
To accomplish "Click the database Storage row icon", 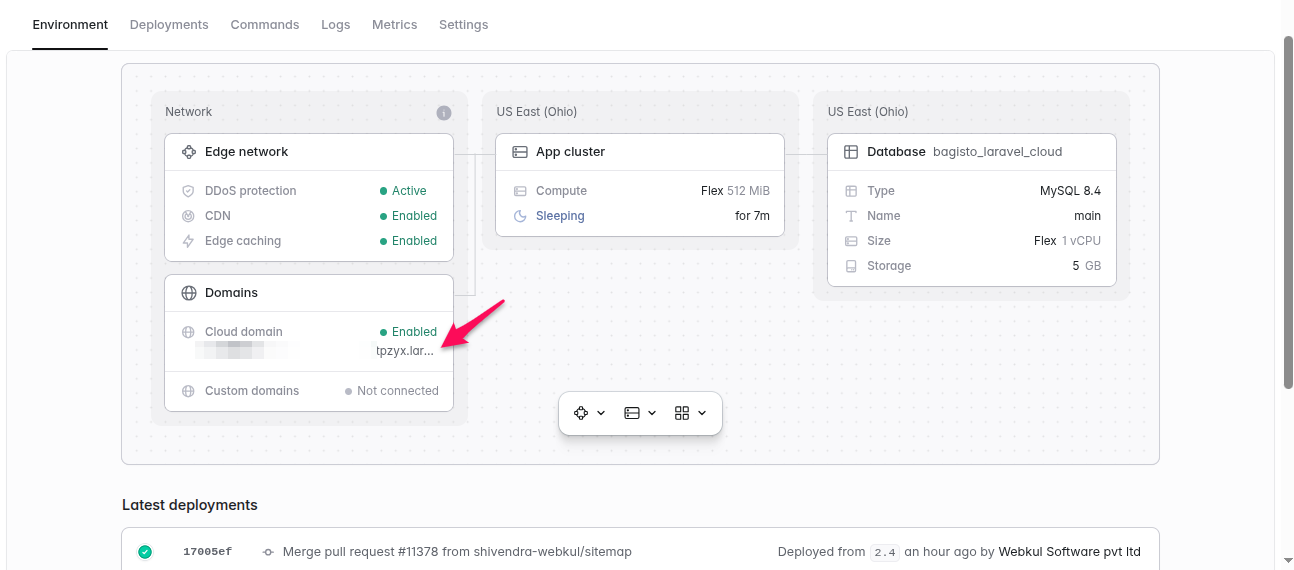I will (x=851, y=266).
